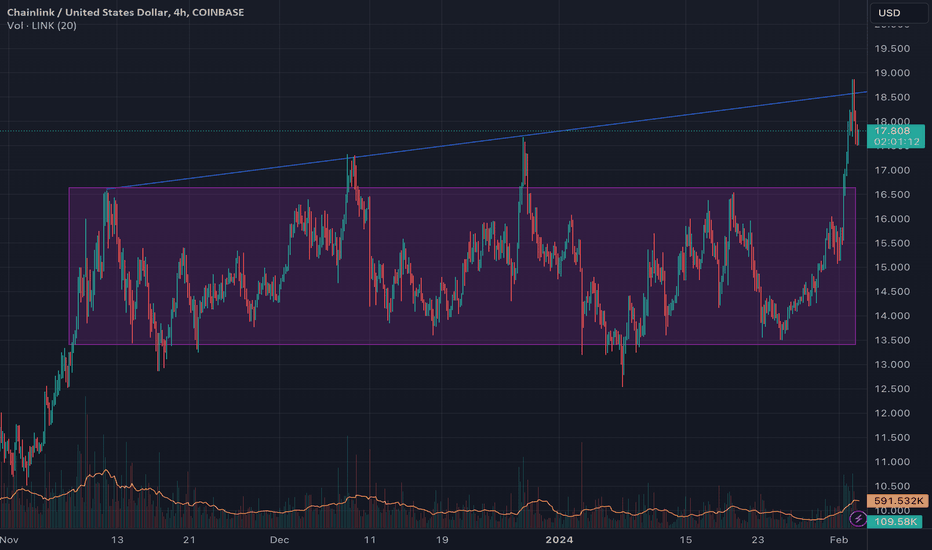Select the Vol · LINK (20) indicator label
The width and height of the screenshot is (932, 550).
pos(42,26)
